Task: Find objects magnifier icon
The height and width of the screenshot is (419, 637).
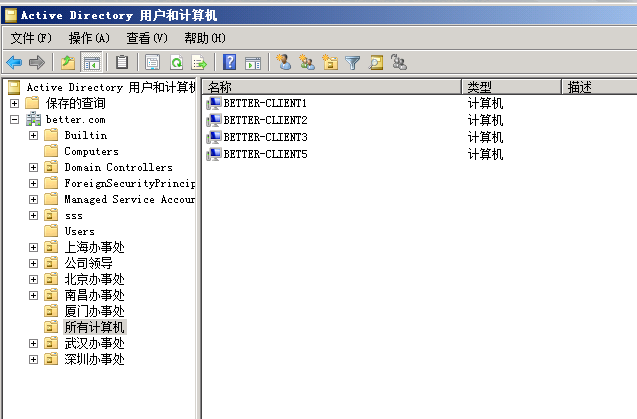Action: 376,62
